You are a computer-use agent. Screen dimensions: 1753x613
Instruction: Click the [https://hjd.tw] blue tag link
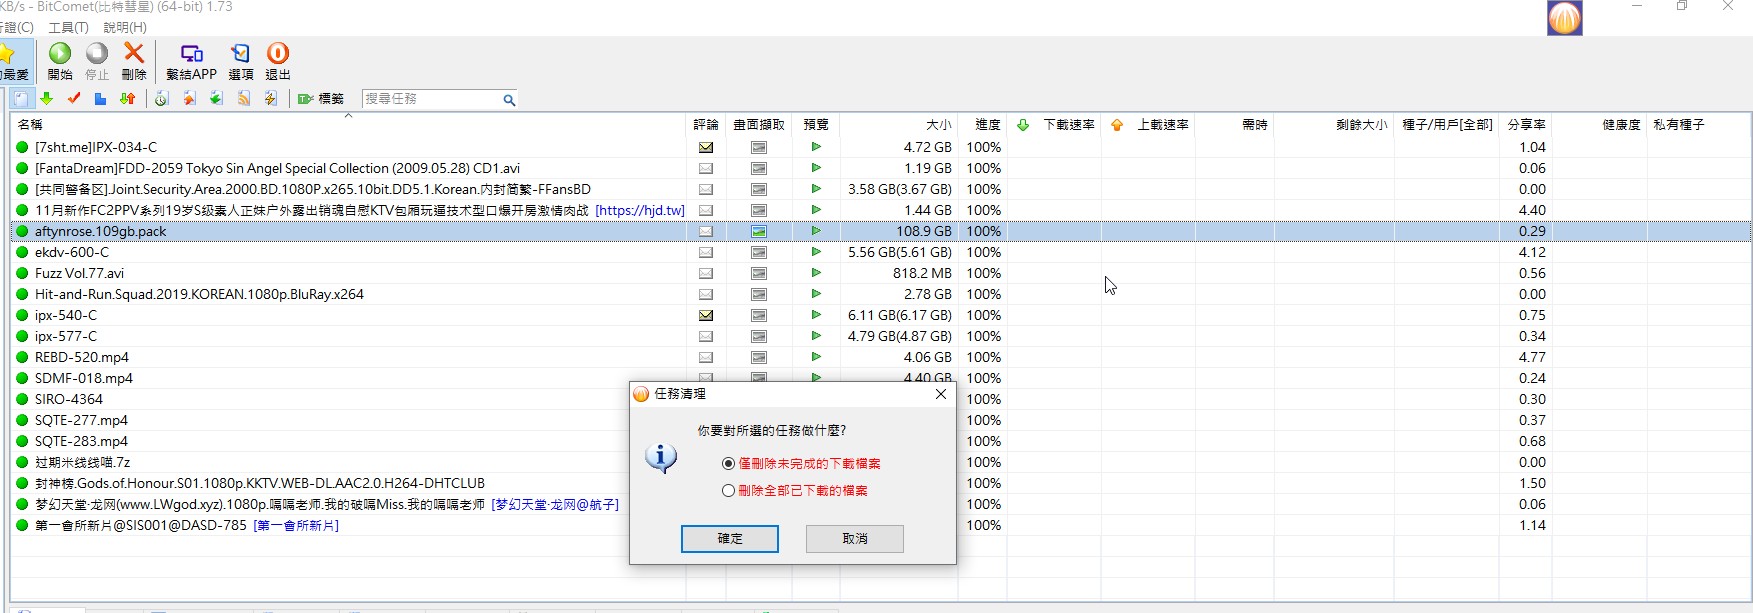[640, 210]
